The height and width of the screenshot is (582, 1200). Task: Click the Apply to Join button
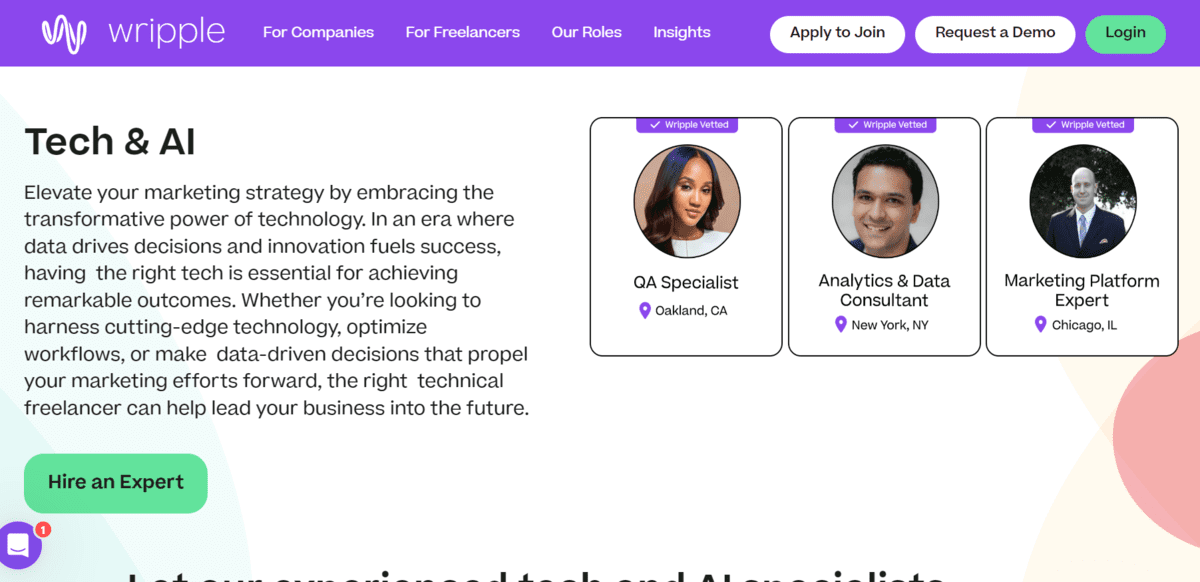point(837,33)
